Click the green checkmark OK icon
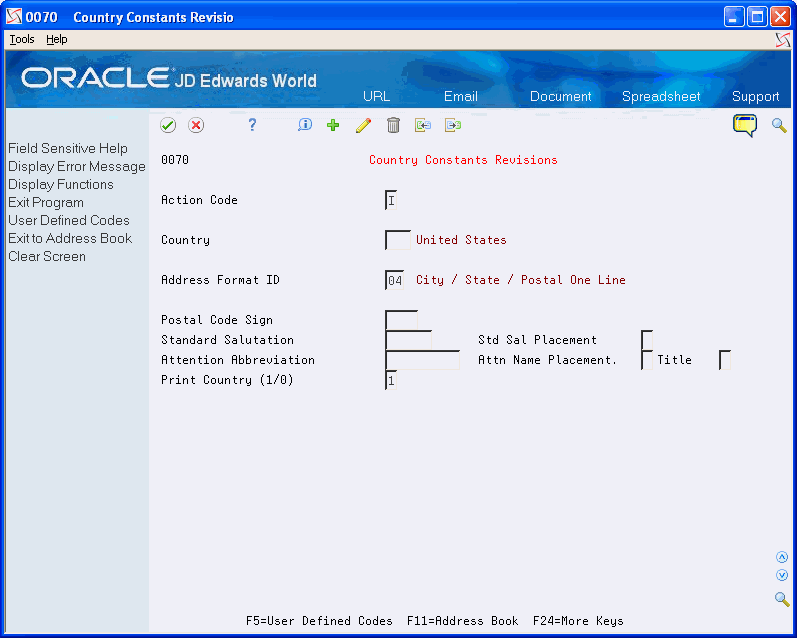 pyautogui.click(x=168, y=125)
